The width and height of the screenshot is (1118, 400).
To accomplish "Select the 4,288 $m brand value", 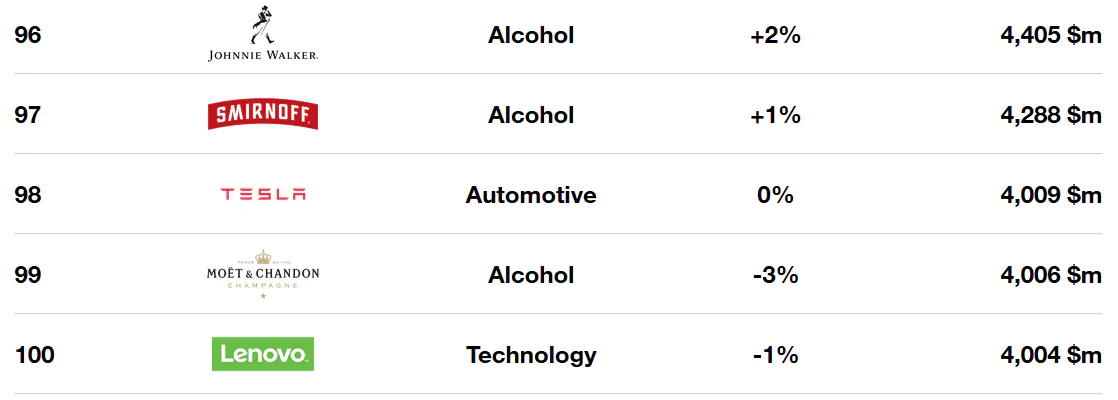I will click(1051, 116).
